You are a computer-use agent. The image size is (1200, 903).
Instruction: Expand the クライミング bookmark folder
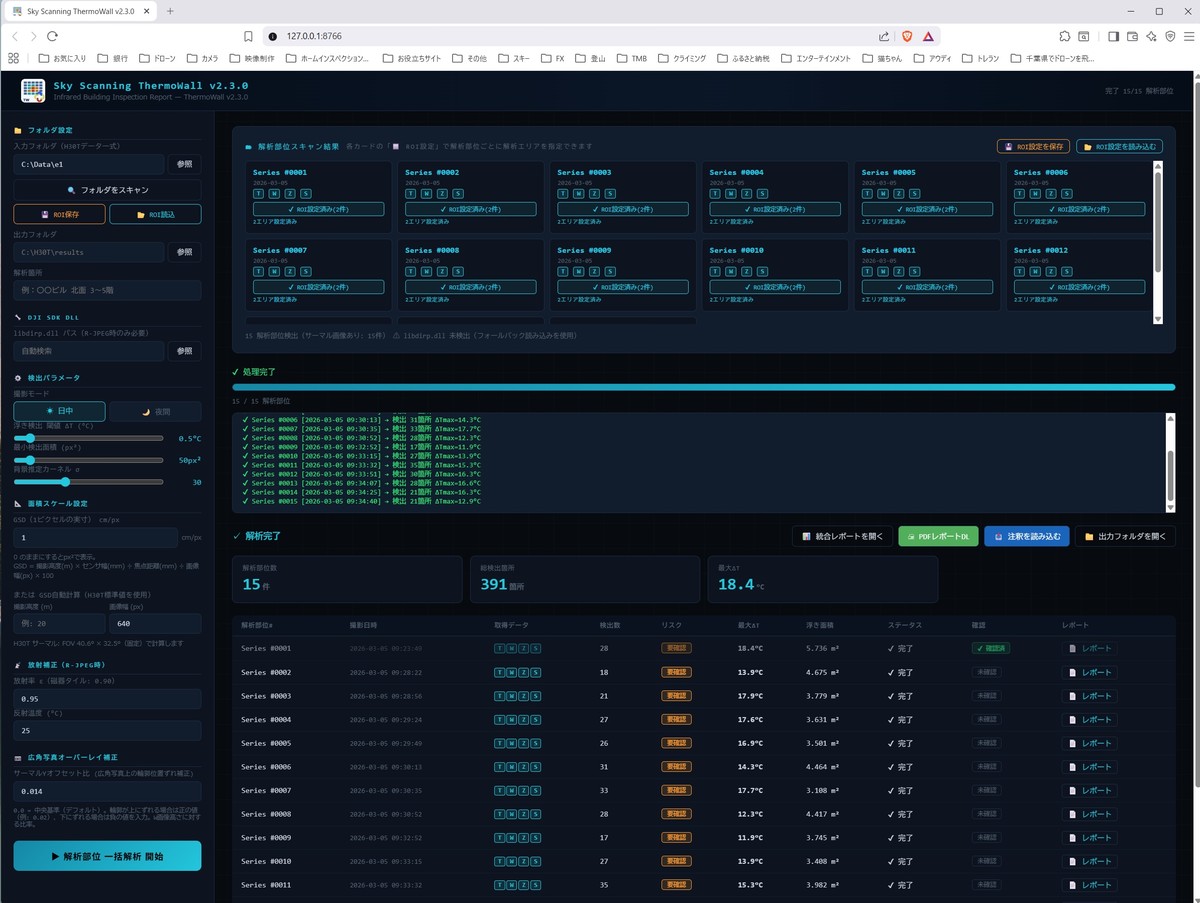682,59
